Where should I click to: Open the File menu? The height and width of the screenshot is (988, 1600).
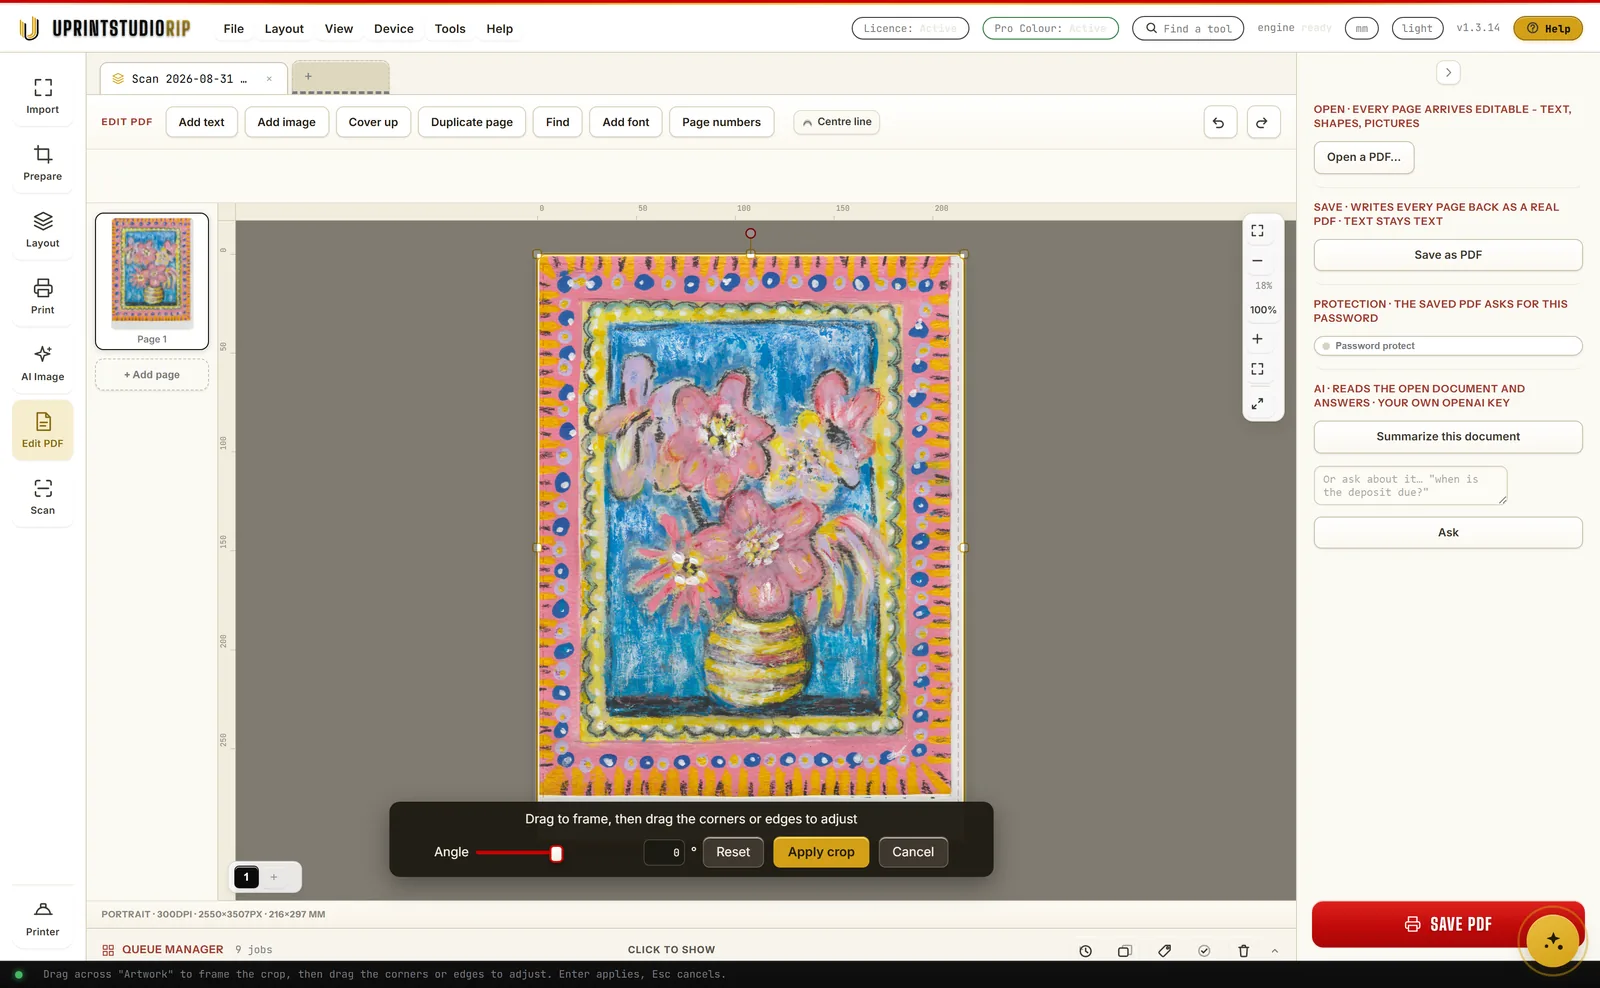pos(234,29)
